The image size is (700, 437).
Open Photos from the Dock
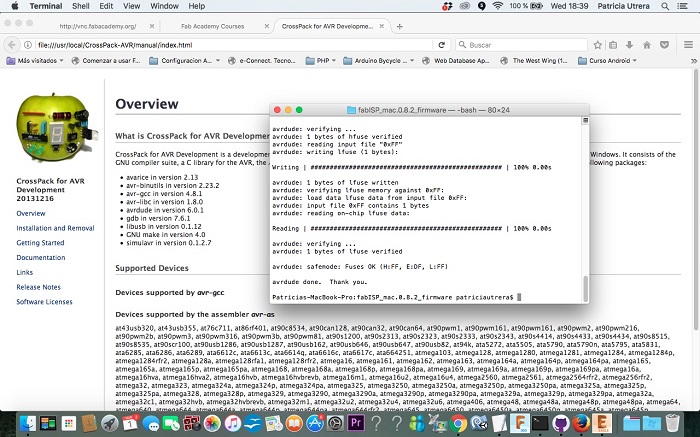(212, 423)
